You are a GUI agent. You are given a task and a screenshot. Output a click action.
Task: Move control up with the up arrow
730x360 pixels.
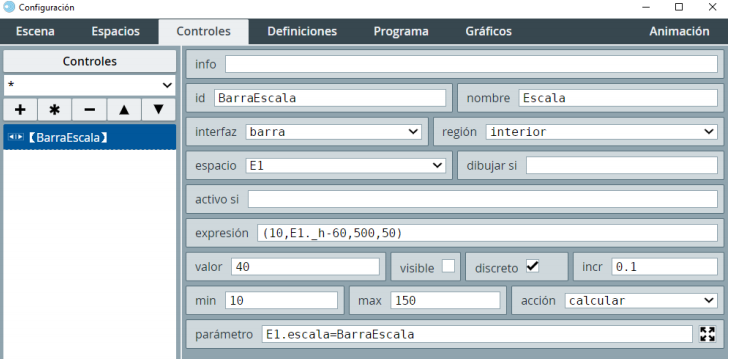[124, 109]
